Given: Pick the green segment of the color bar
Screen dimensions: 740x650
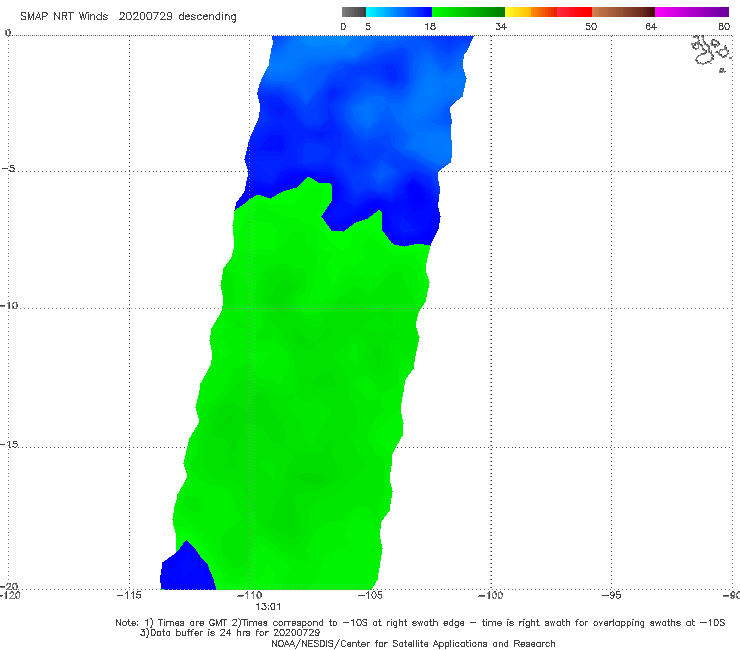Looking at the screenshot, I should click(x=468, y=12).
